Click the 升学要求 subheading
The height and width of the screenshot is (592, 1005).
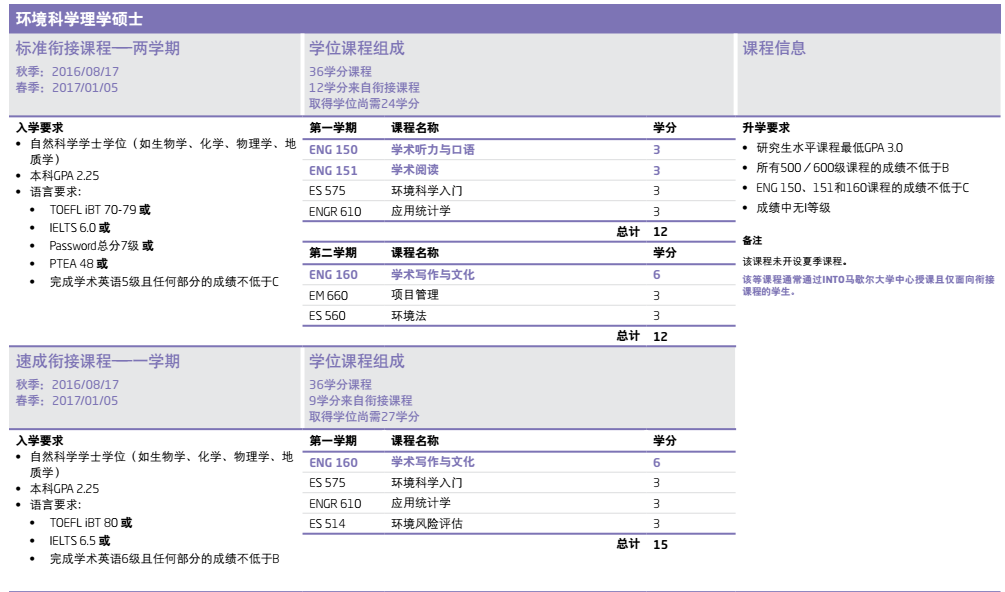click(765, 128)
